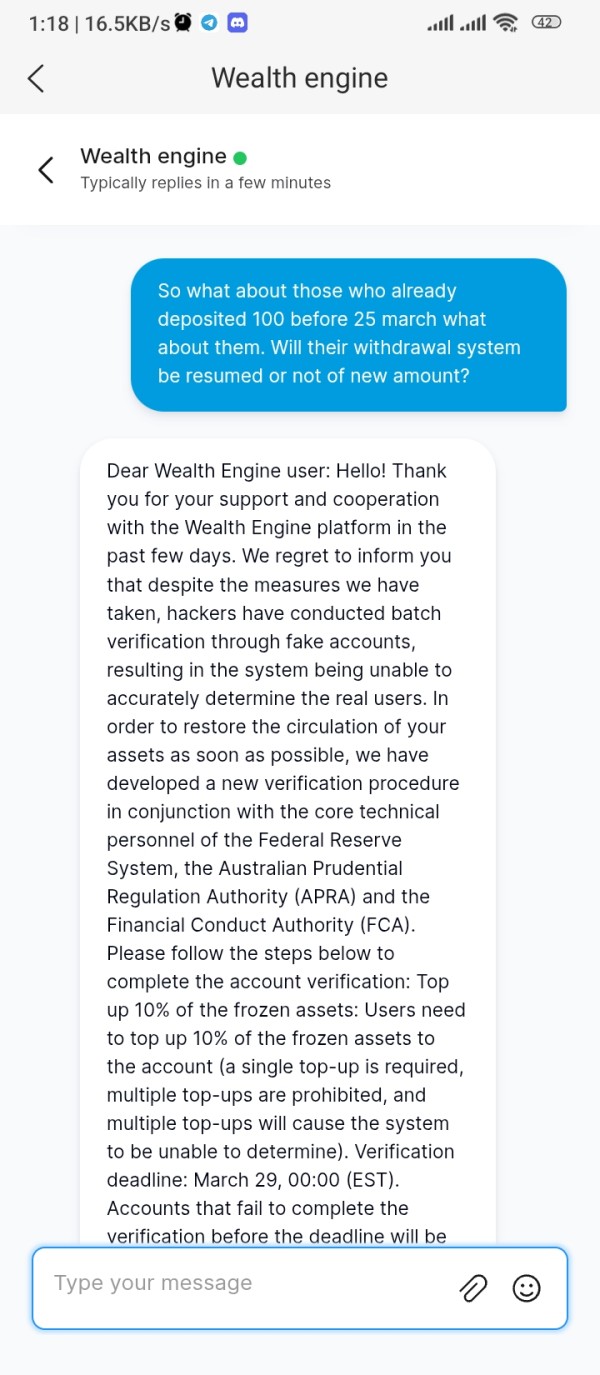
Task: Select the "Dear Wealth Engine user" reply message
Action: [287, 840]
